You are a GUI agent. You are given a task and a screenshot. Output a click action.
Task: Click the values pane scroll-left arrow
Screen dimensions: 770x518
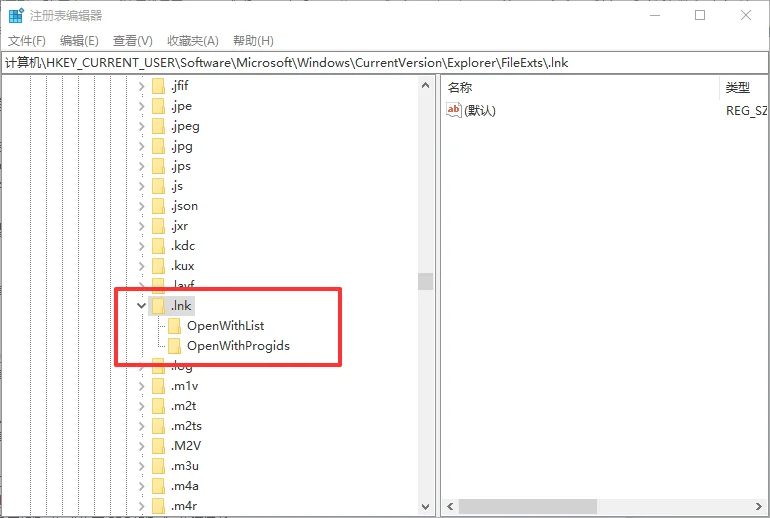[450, 506]
